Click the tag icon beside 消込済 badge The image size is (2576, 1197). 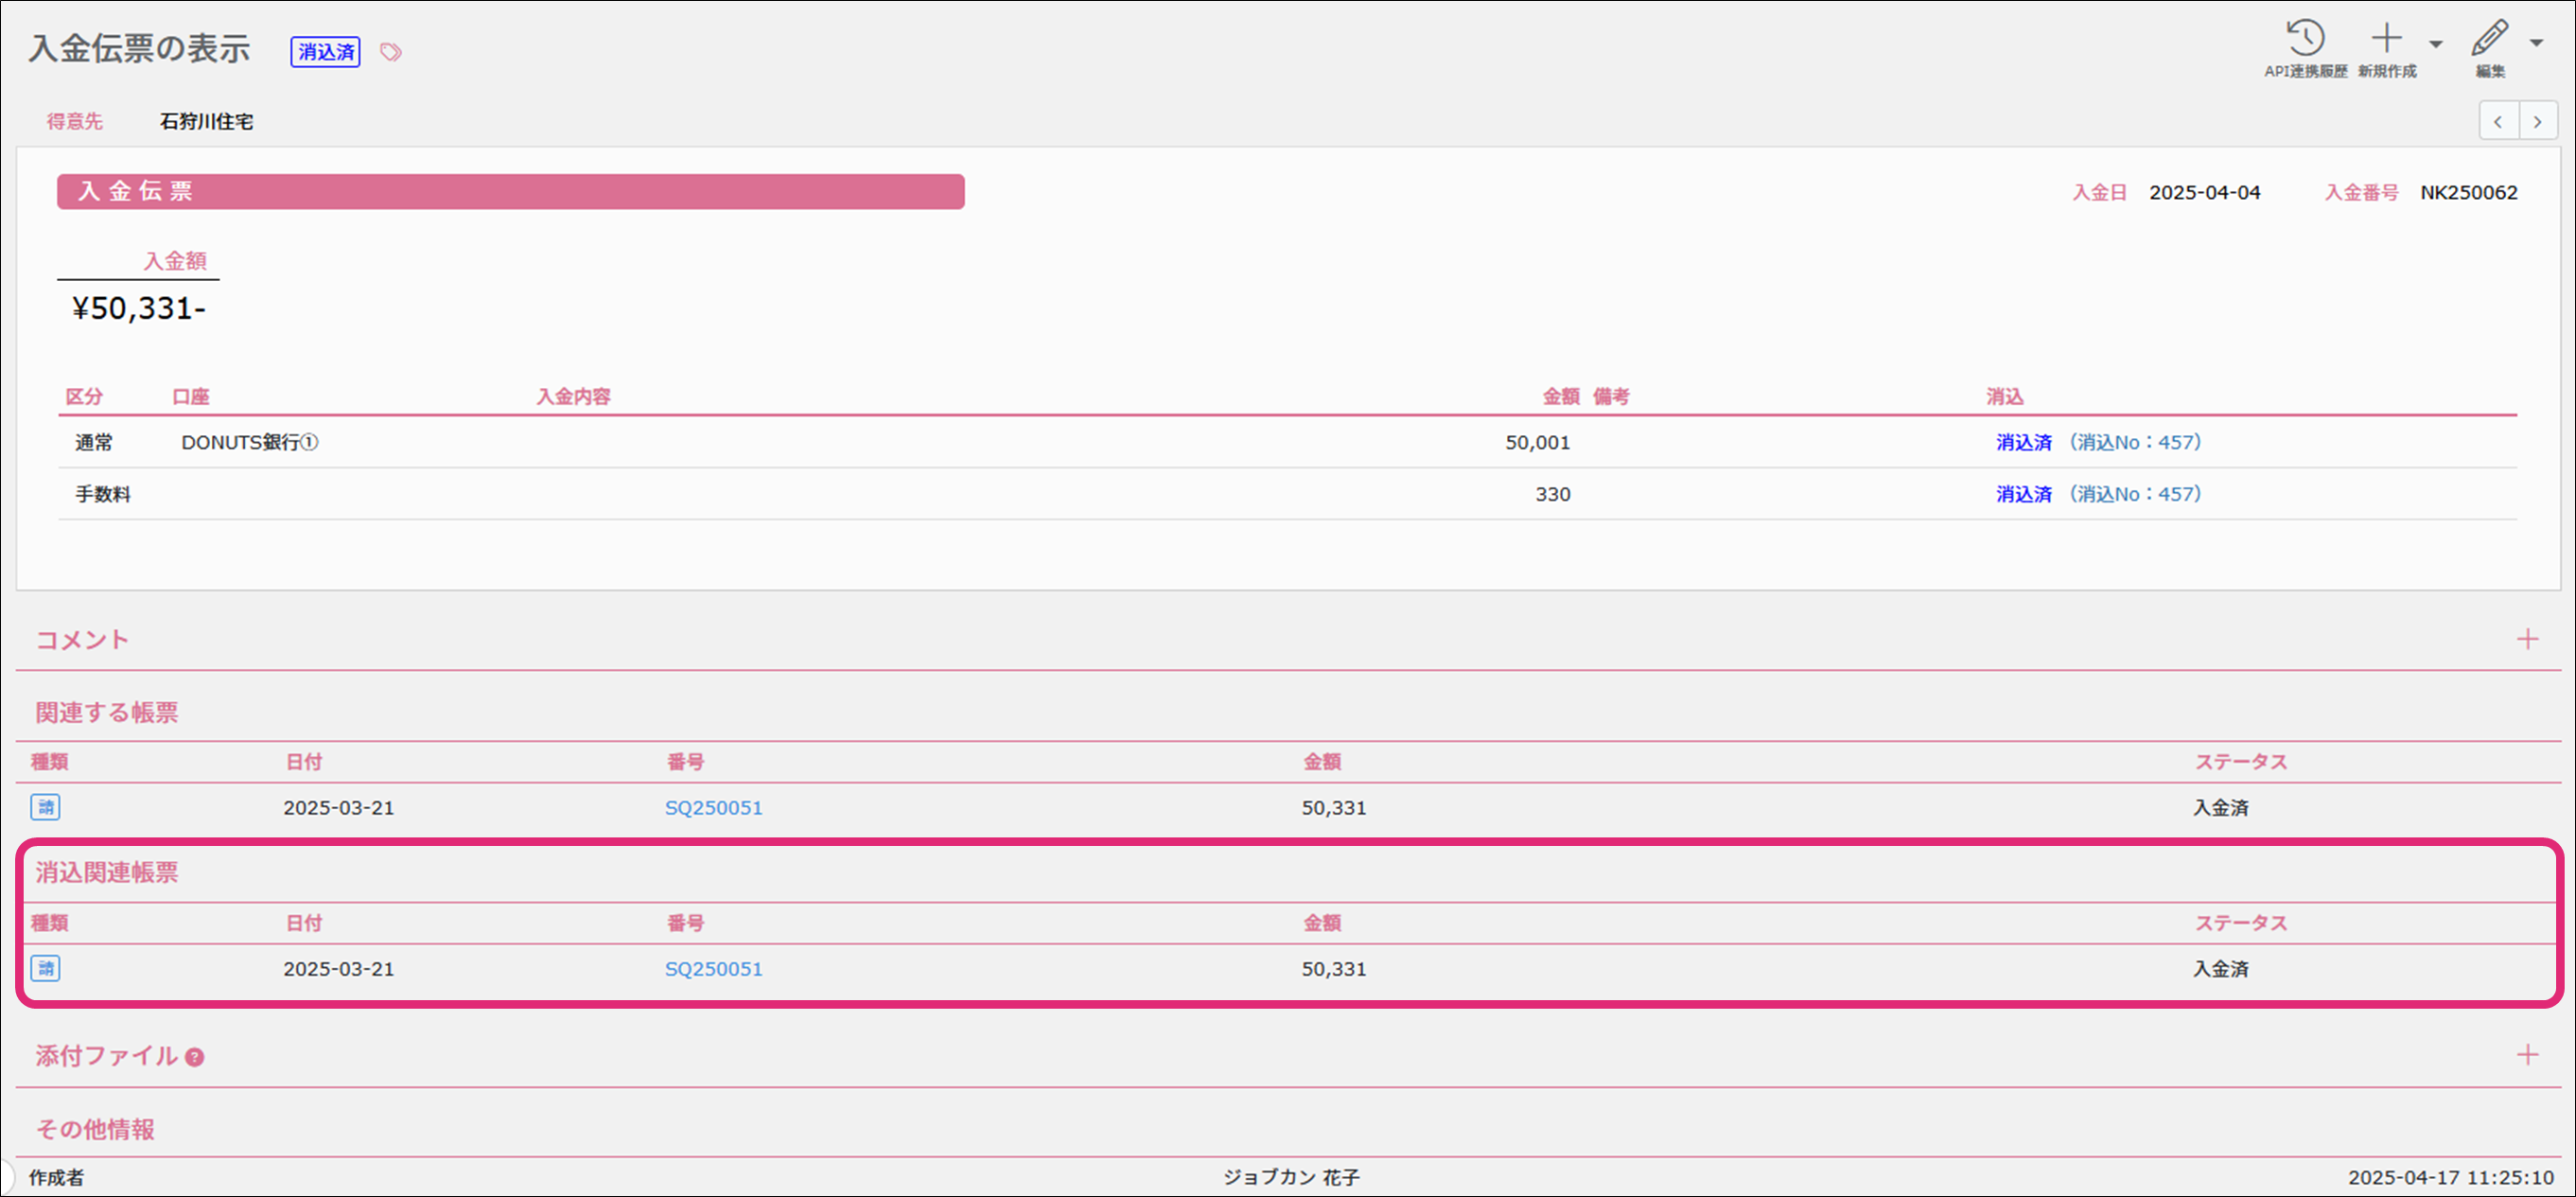tap(391, 52)
